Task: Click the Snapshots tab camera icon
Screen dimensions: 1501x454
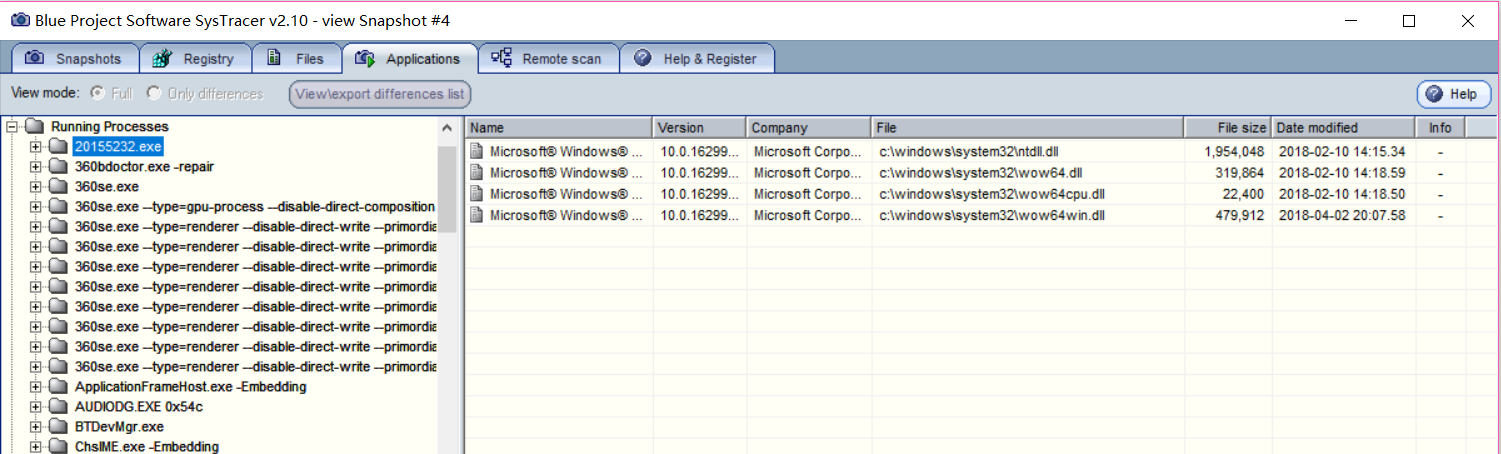Action: pyautogui.click(x=35, y=58)
